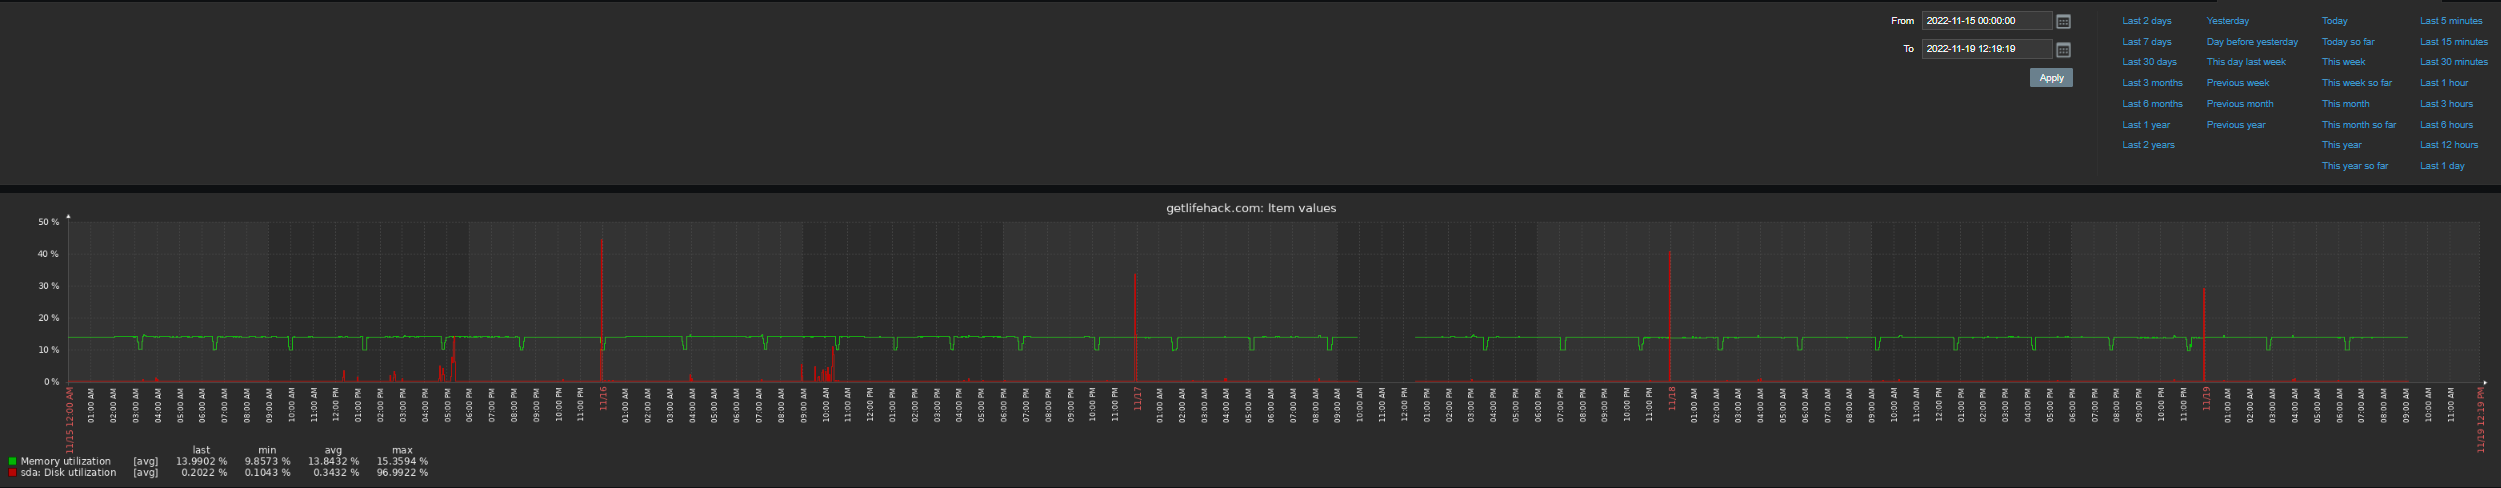Click the 11/19 date marker on axis

(x=2205, y=399)
